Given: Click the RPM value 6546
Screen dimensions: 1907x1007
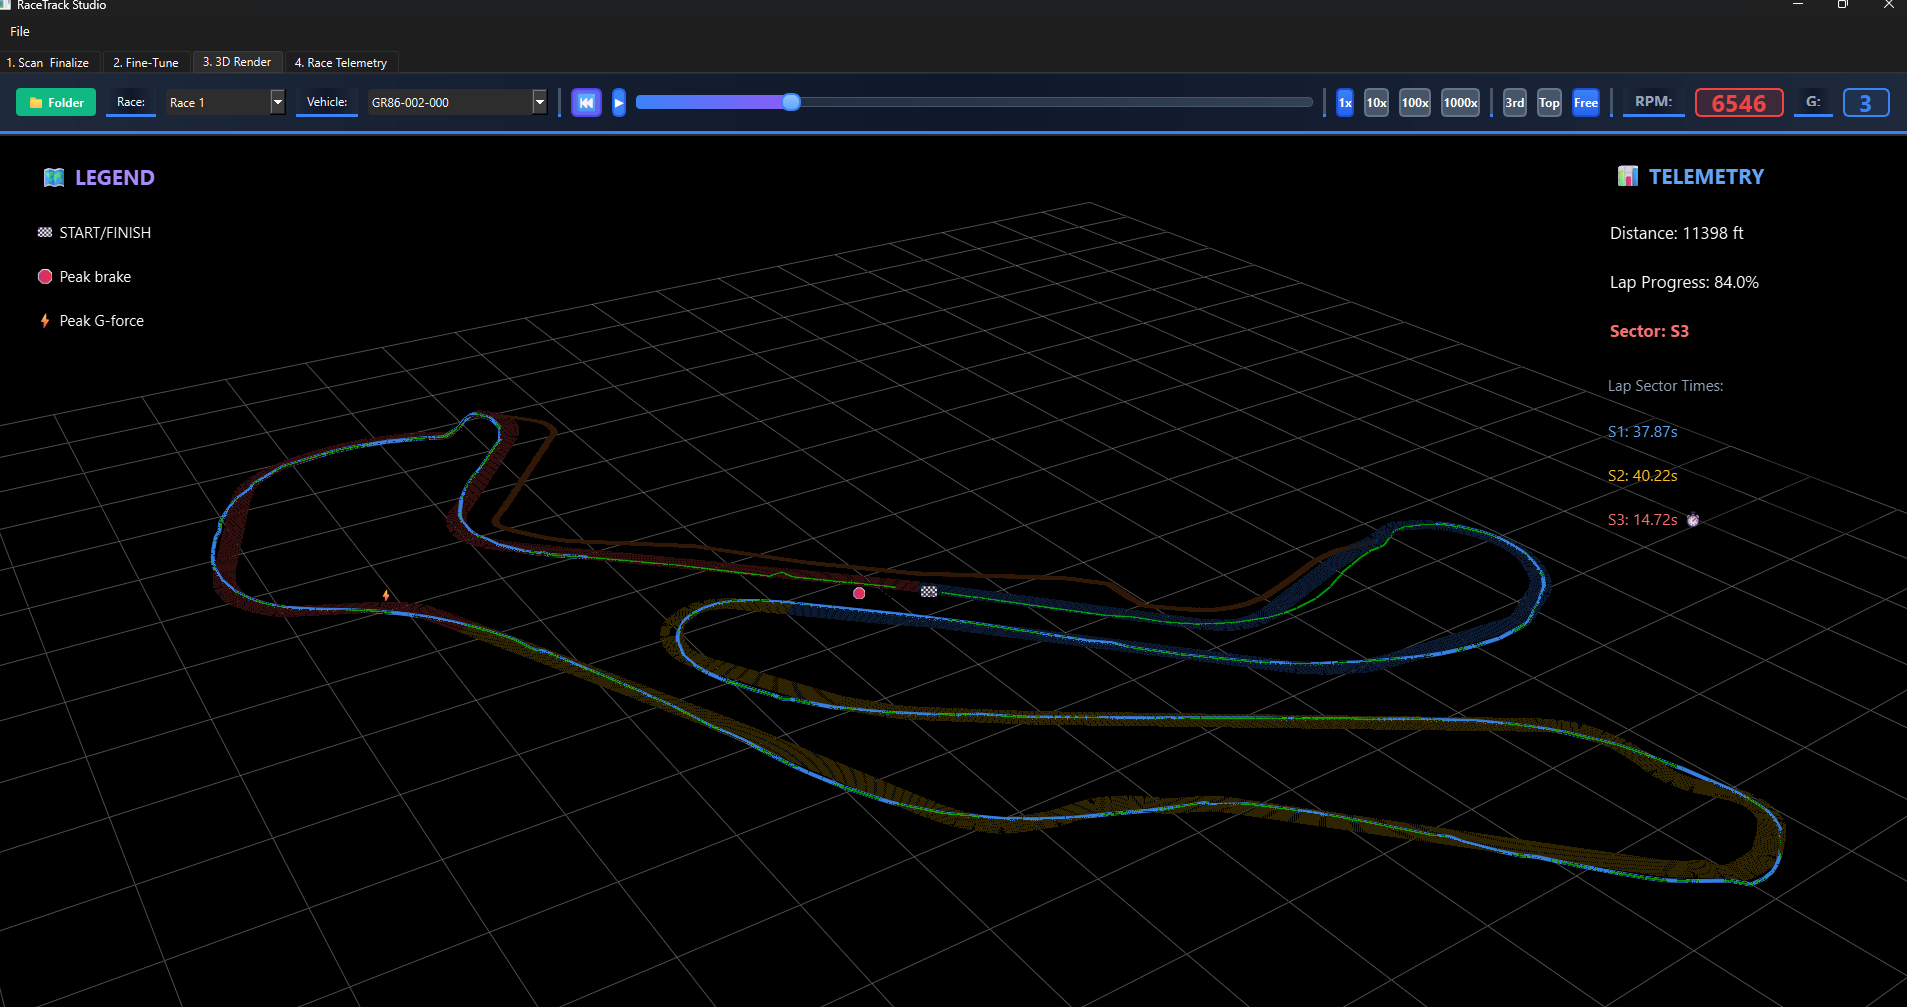Looking at the screenshot, I should (1739, 103).
